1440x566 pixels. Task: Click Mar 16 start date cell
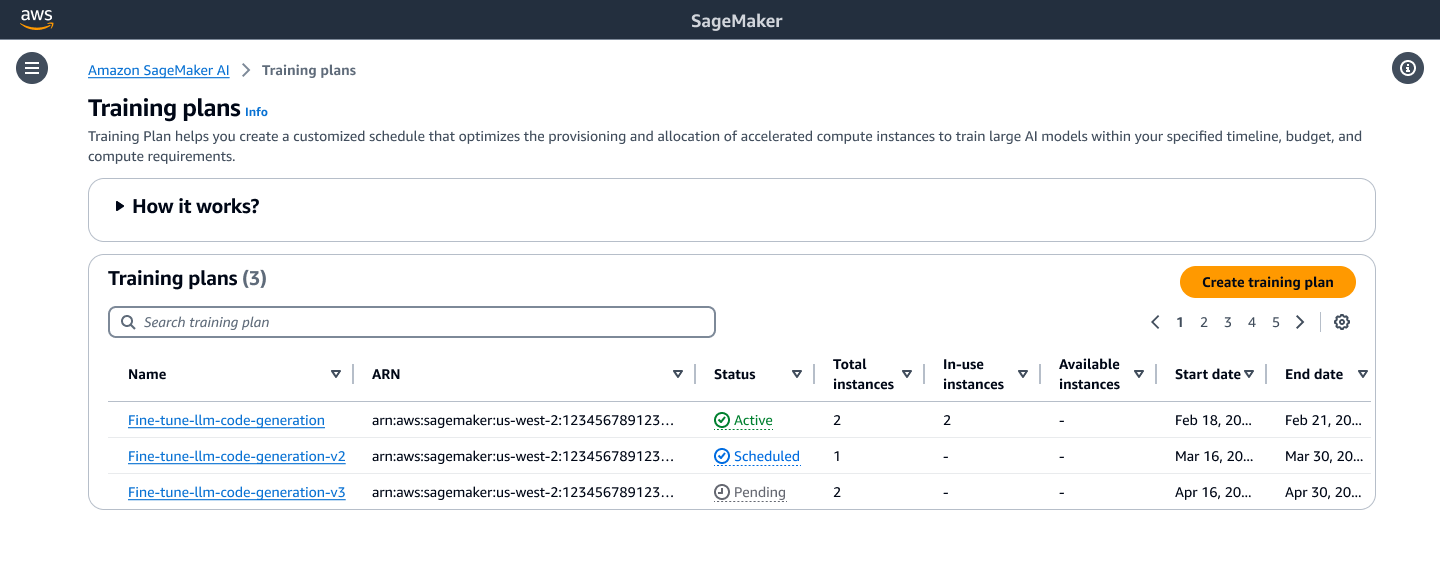1214,457
